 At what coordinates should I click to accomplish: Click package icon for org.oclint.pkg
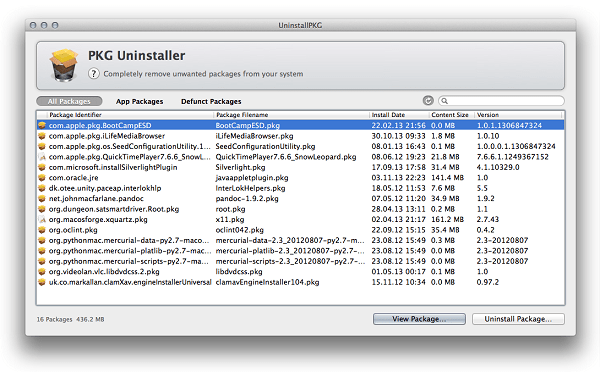(42, 230)
